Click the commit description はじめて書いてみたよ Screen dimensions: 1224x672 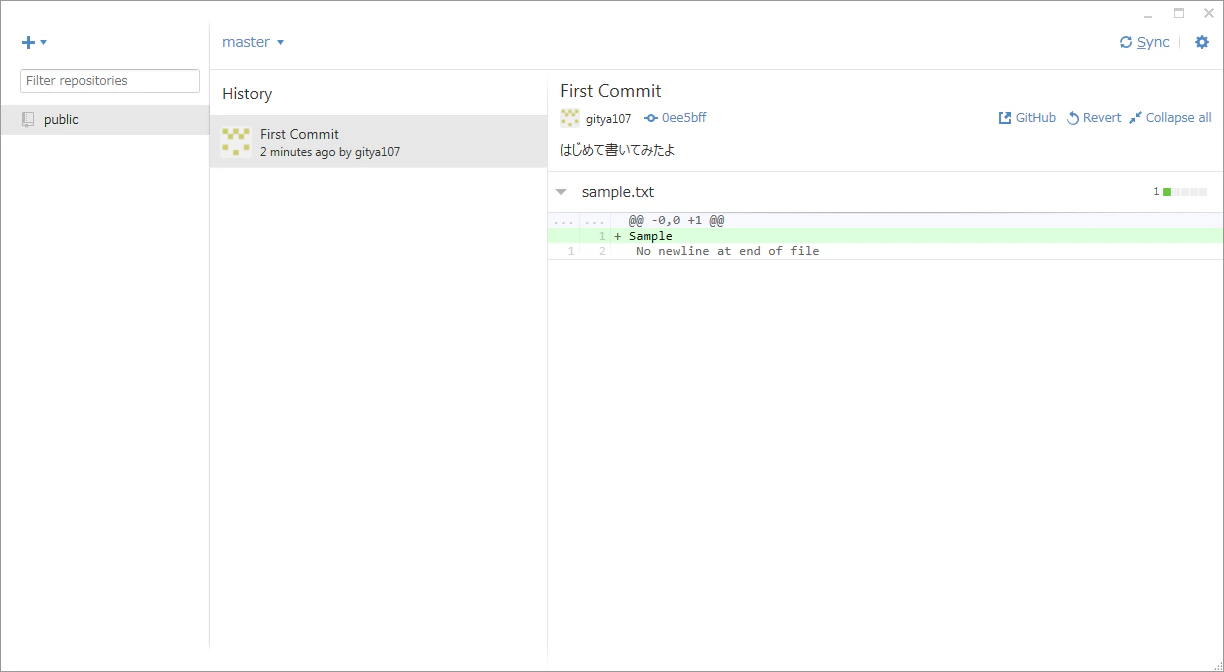coord(618,151)
